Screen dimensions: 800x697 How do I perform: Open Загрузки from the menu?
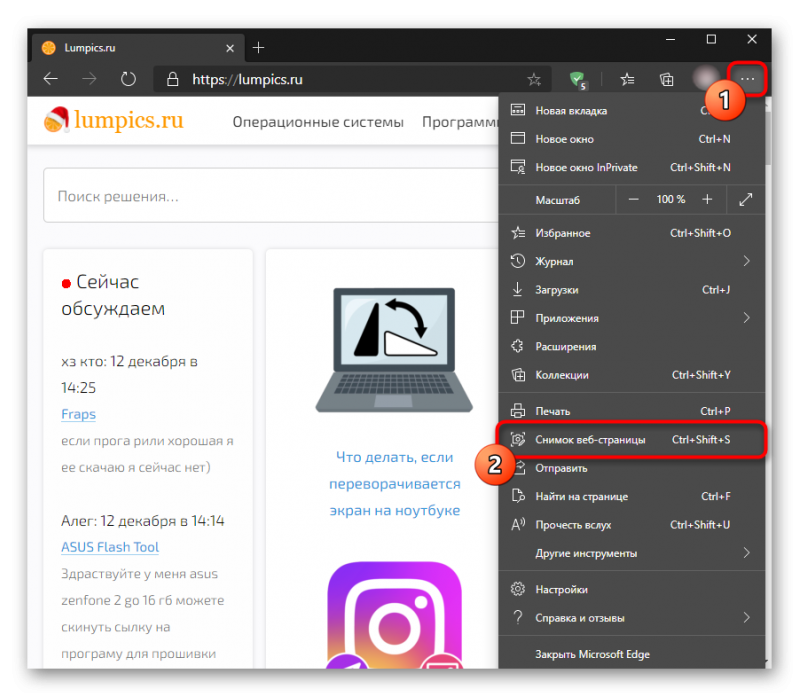point(632,290)
